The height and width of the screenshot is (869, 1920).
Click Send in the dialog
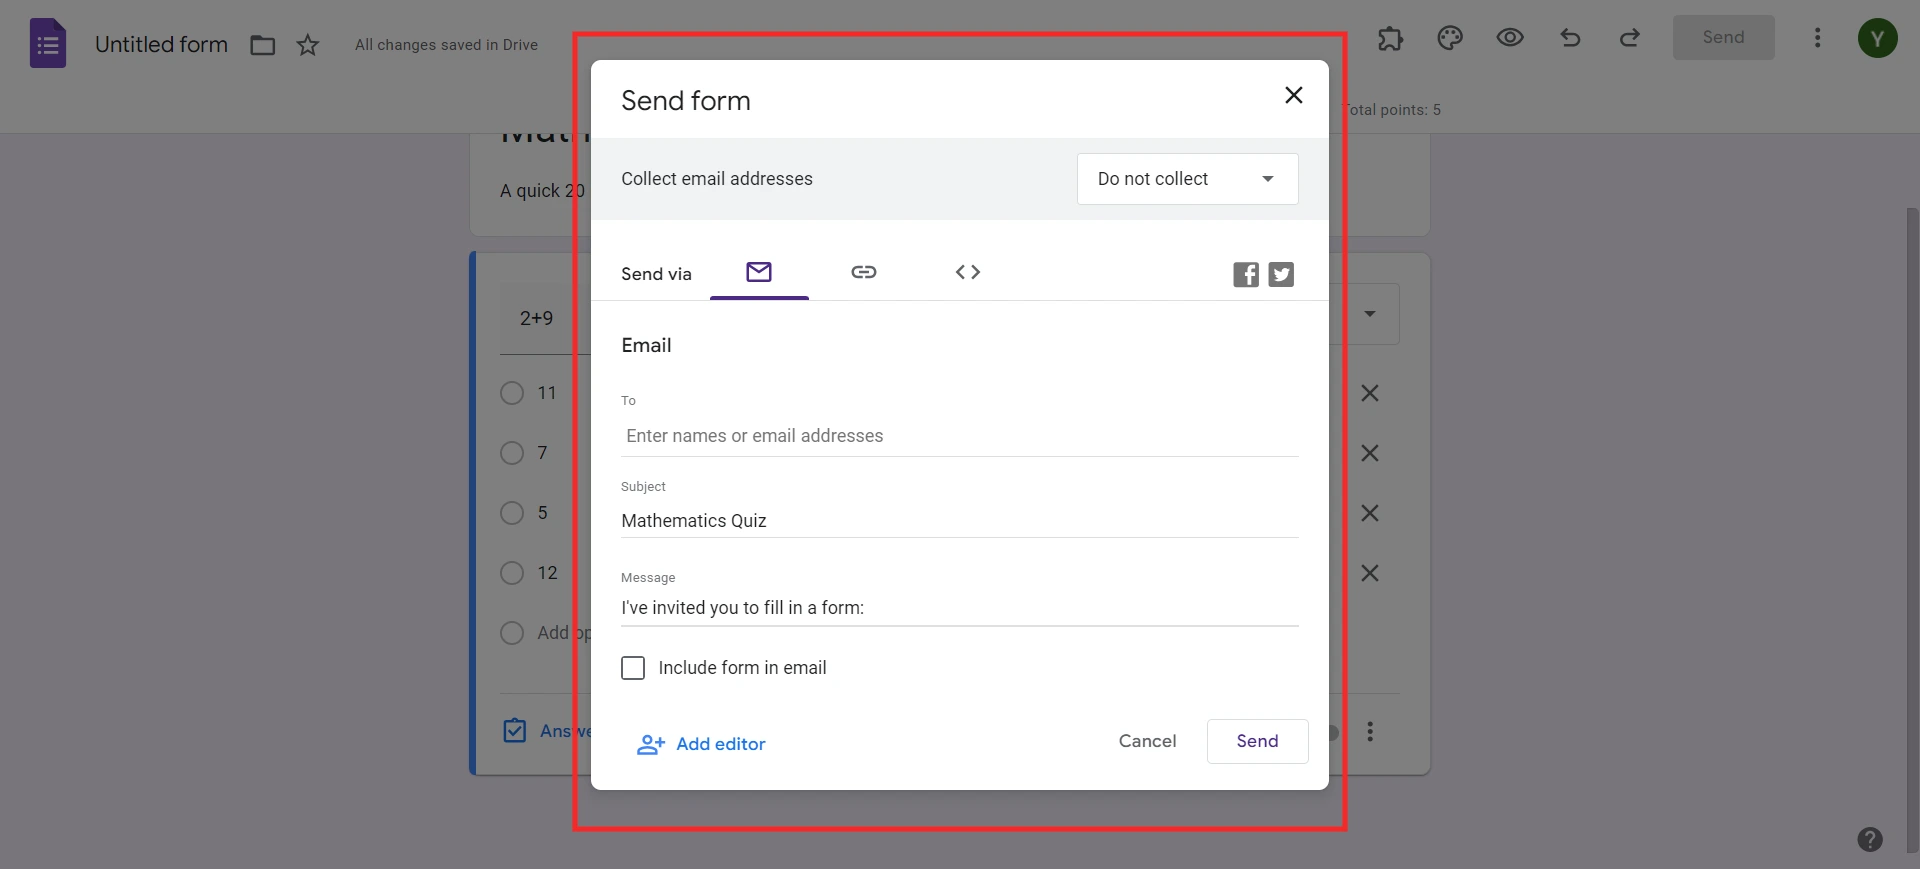click(x=1257, y=741)
